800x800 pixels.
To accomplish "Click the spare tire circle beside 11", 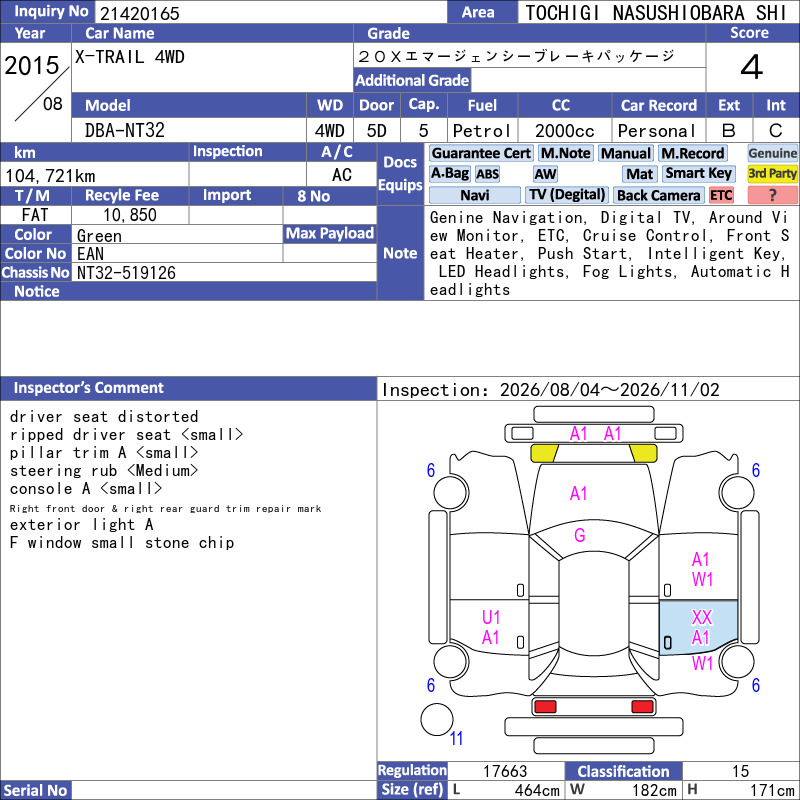I will (x=437, y=719).
